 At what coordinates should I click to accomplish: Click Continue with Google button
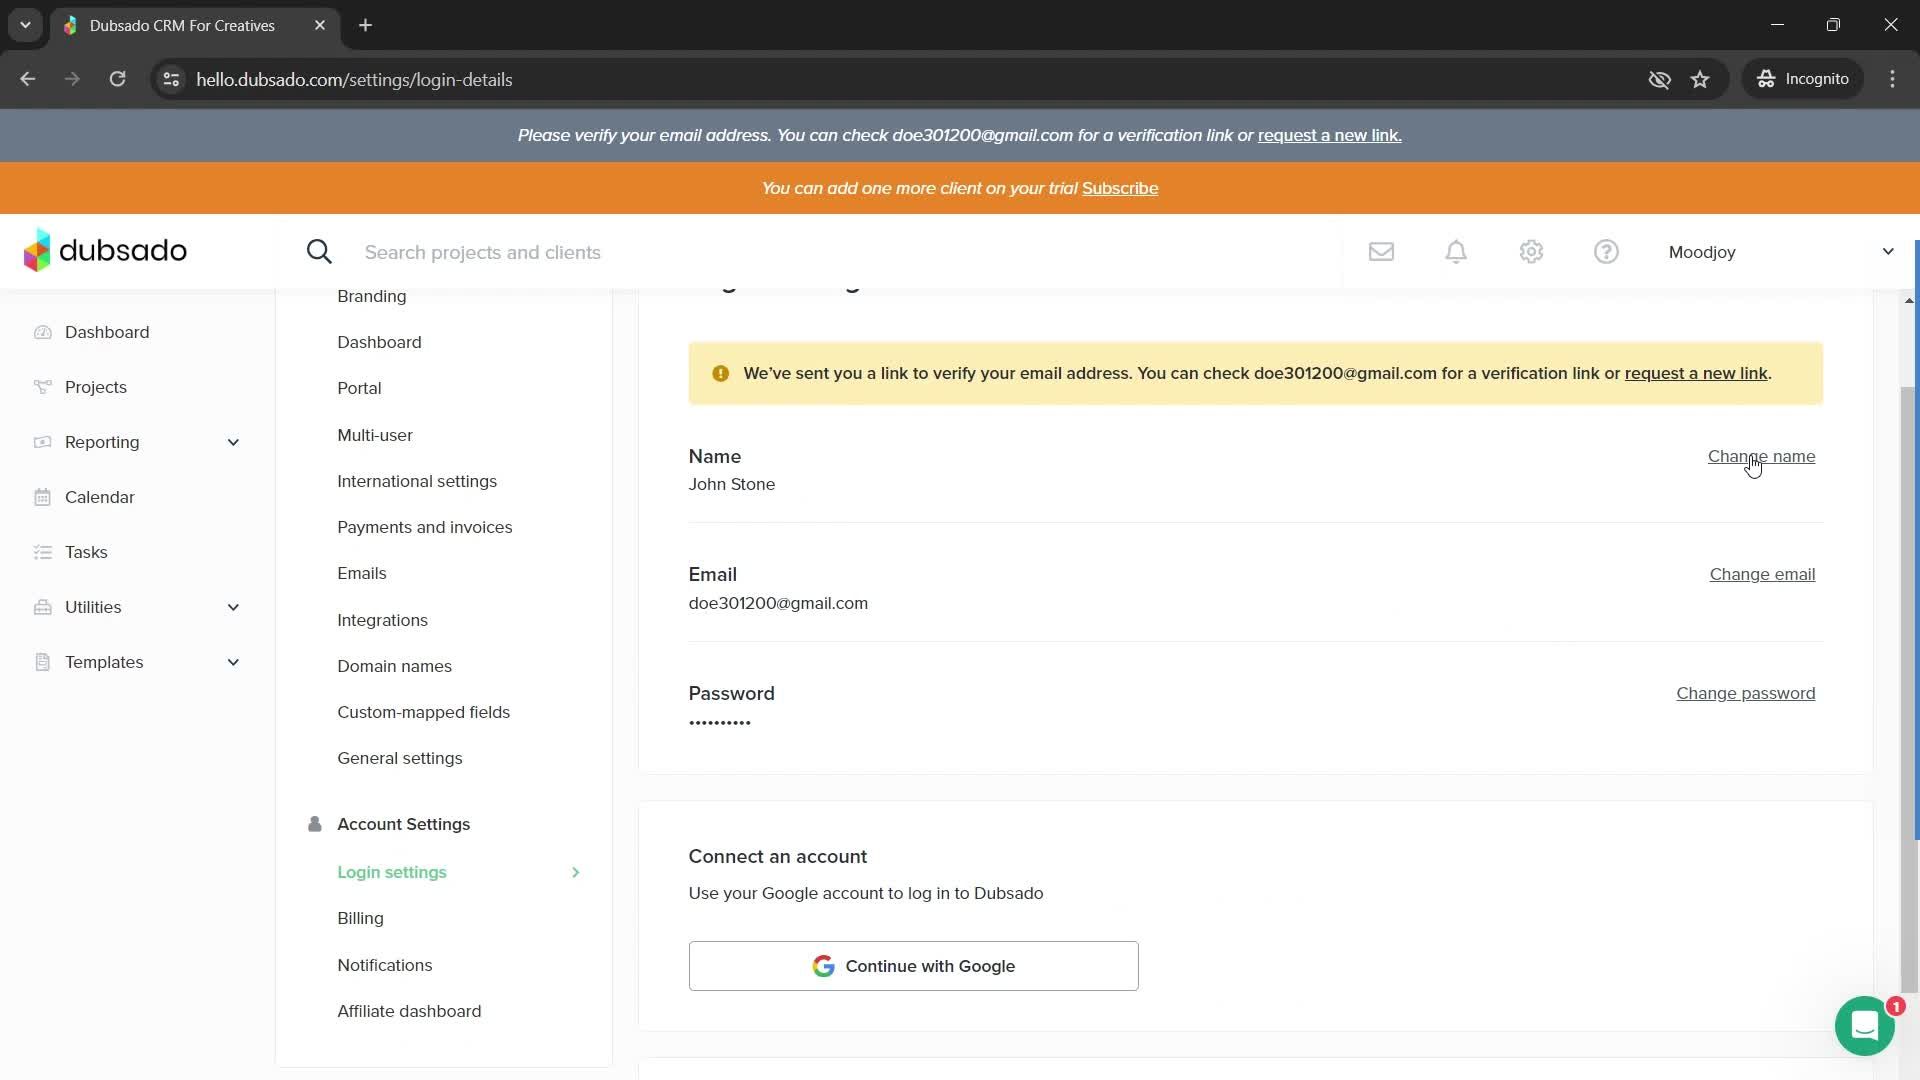point(913,966)
